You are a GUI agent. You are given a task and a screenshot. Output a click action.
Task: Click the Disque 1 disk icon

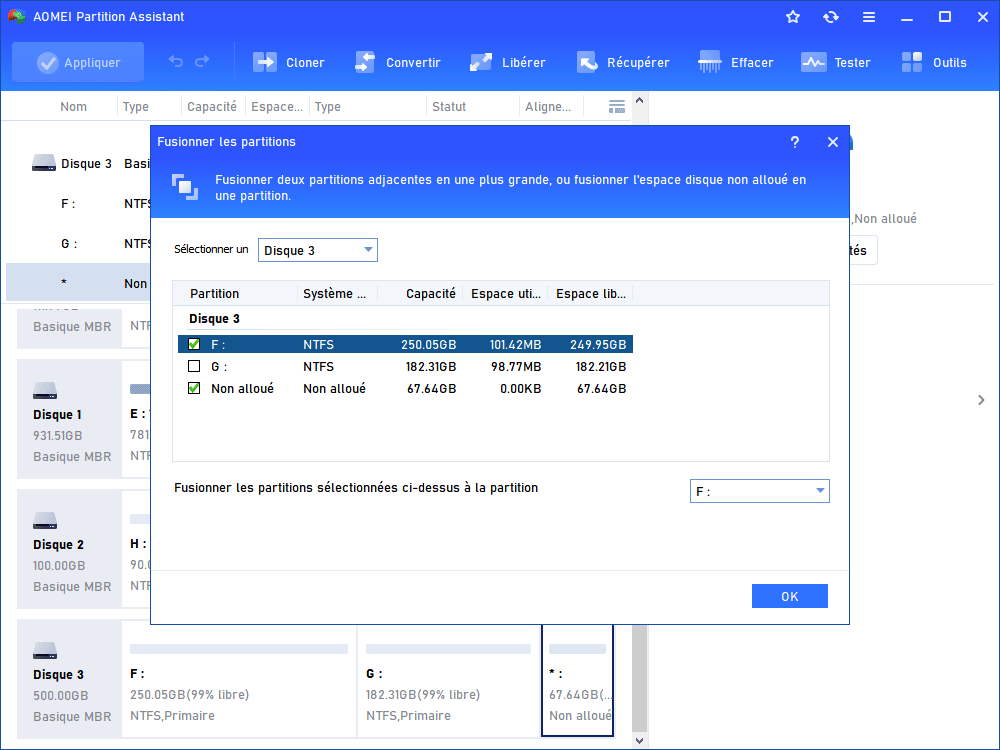45,390
